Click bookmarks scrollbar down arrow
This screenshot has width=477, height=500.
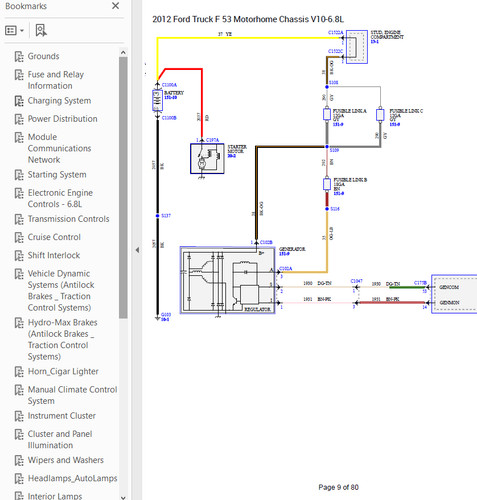[123, 497]
